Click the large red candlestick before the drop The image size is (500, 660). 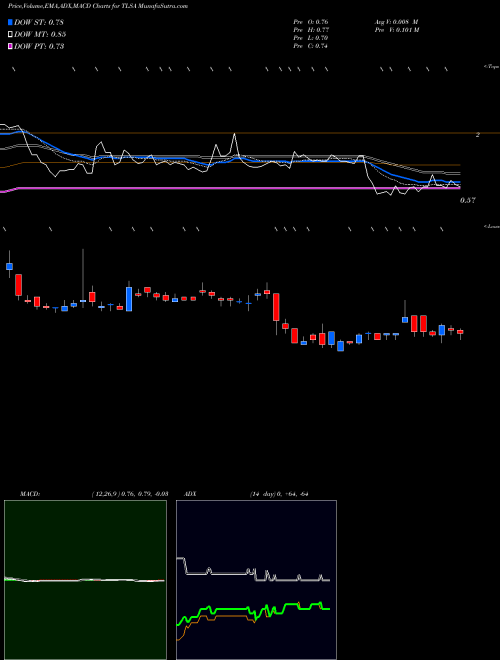[x=276, y=307]
